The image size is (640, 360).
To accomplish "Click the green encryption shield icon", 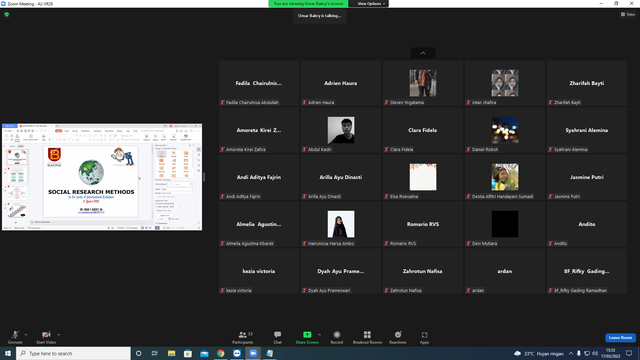I will (7, 14).
